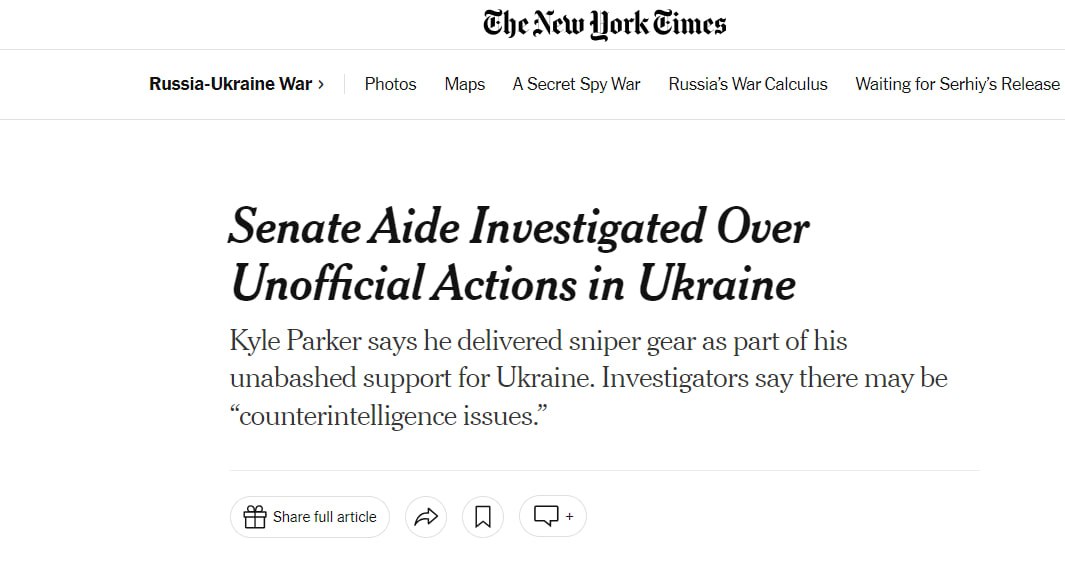Screen dimensions: 1065x569
Task: Open the Russia-Ukraine War section link
Action: (x=230, y=84)
